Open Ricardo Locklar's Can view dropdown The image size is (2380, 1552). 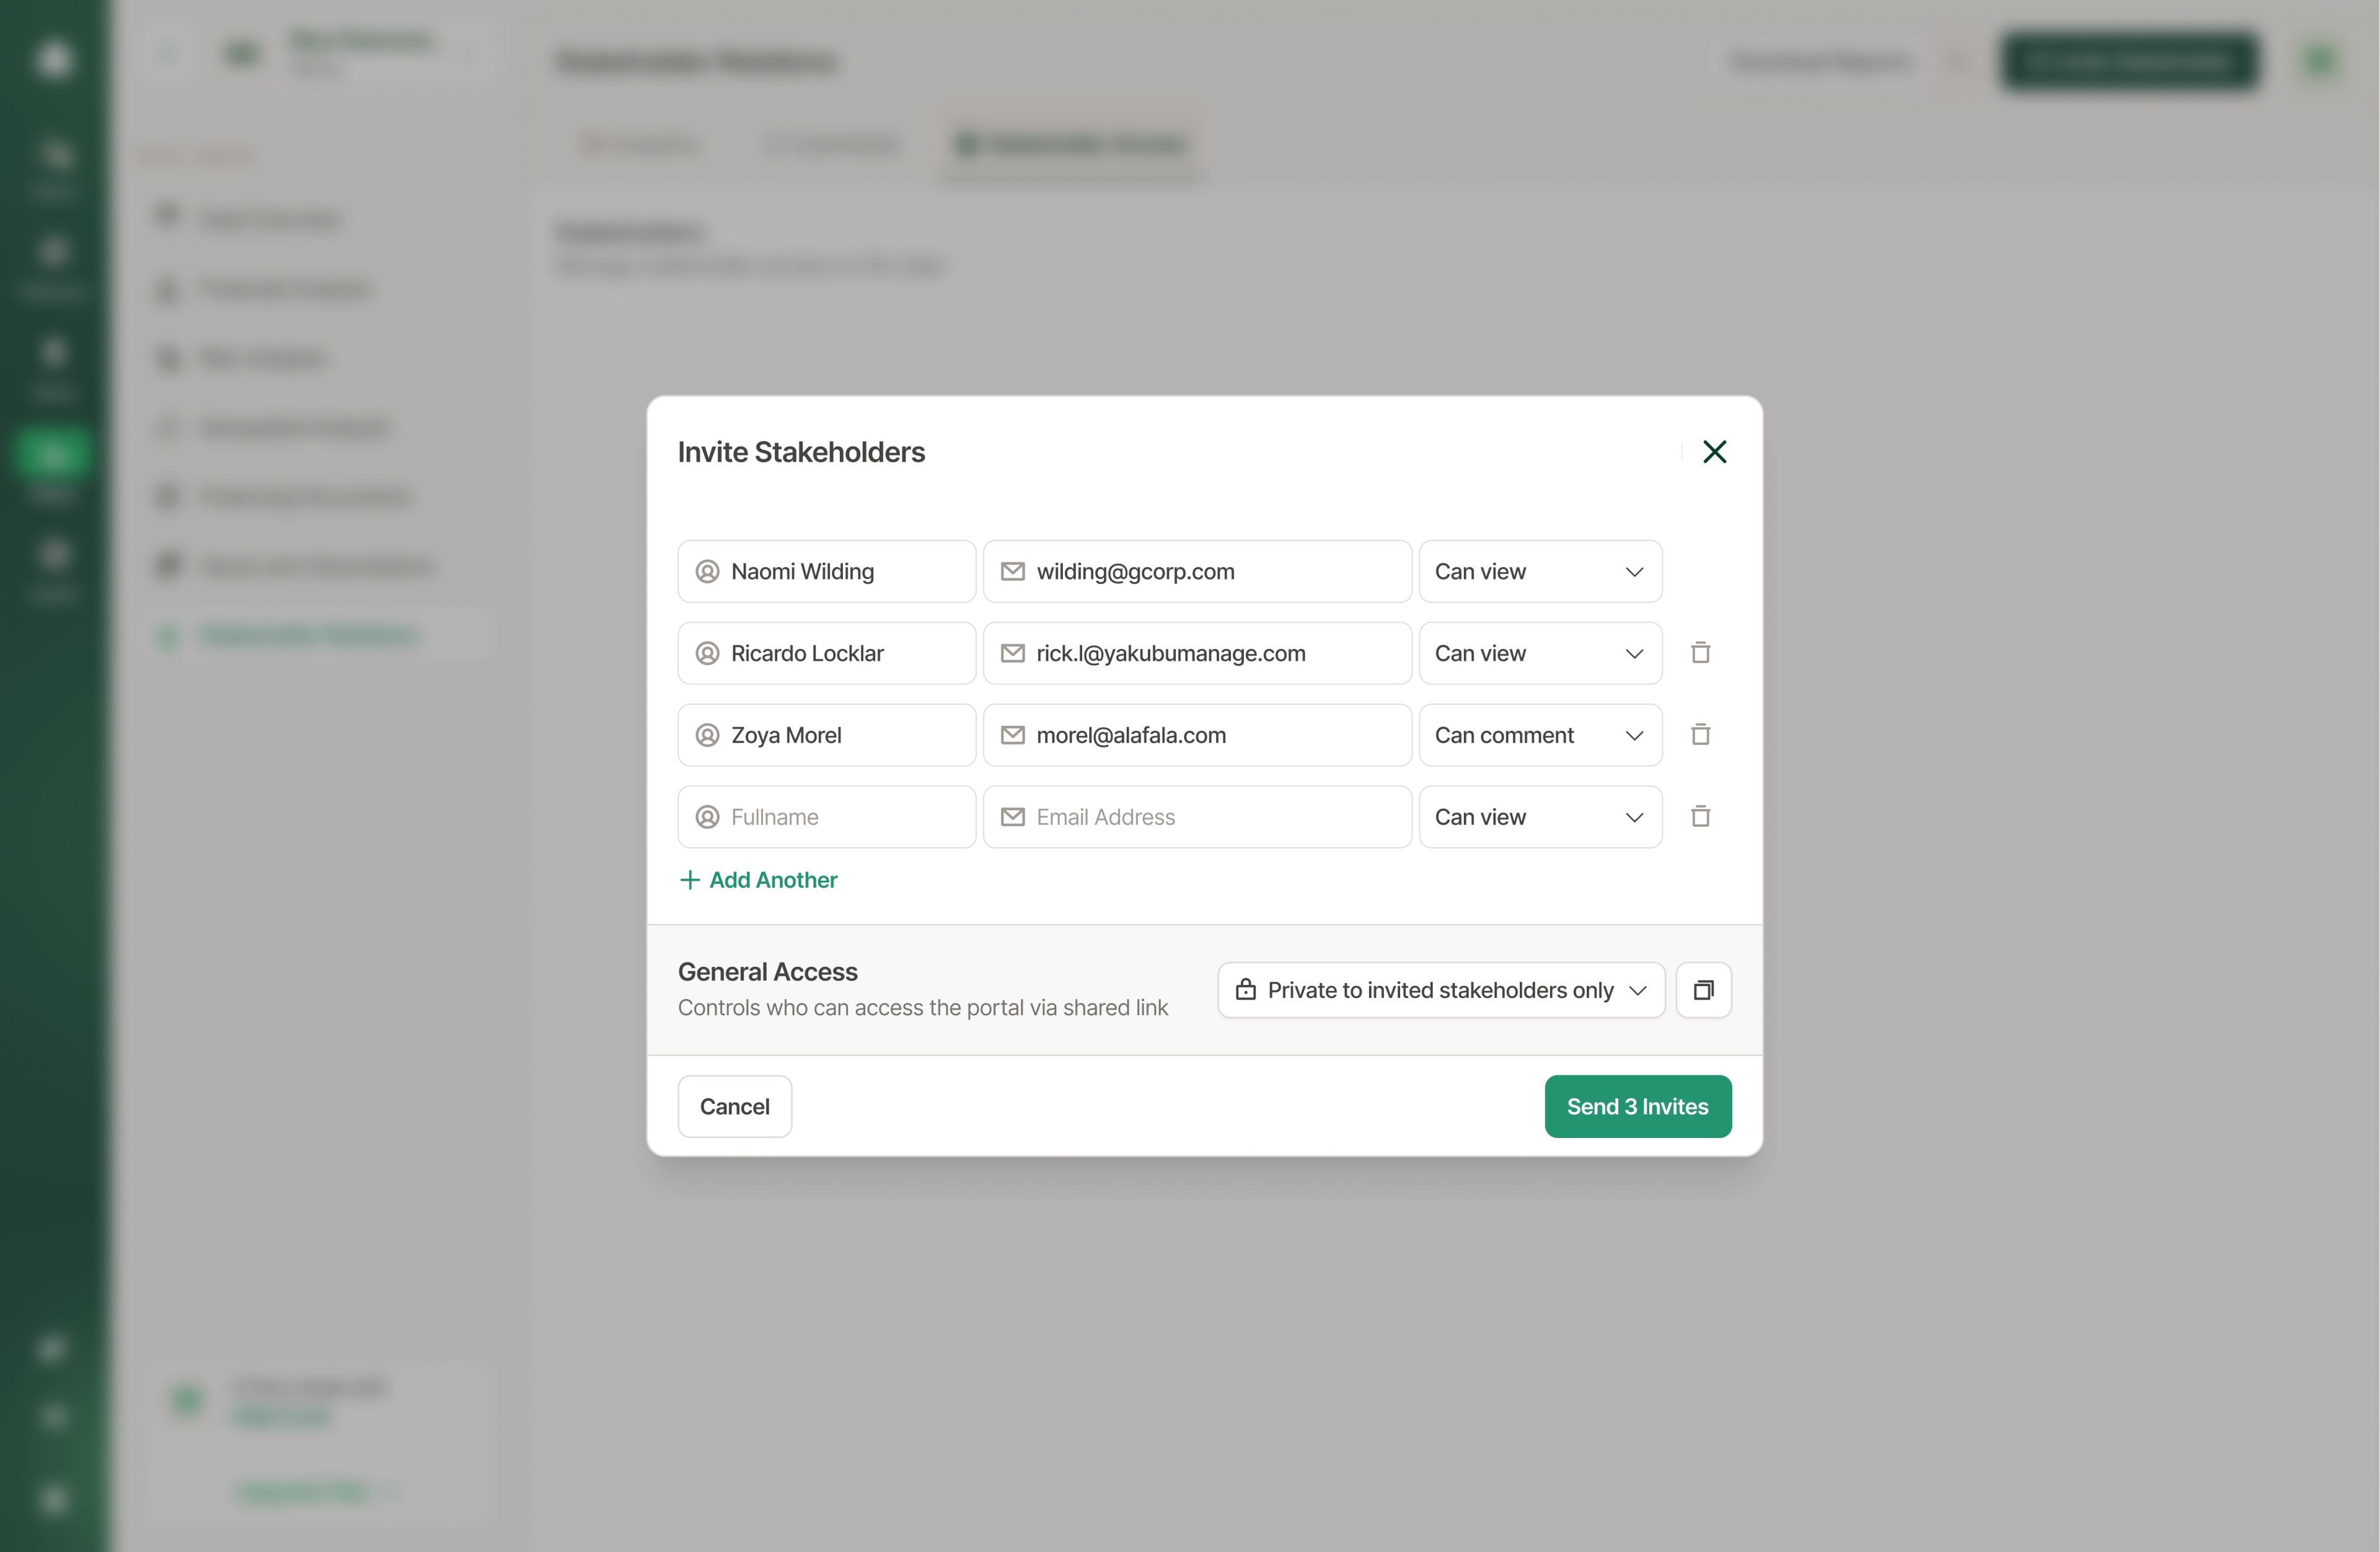1539,654
